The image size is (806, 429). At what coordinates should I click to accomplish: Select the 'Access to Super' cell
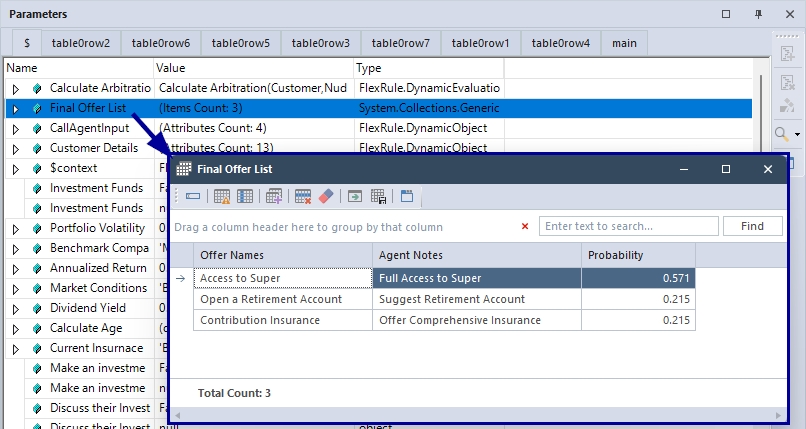click(283, 278)
